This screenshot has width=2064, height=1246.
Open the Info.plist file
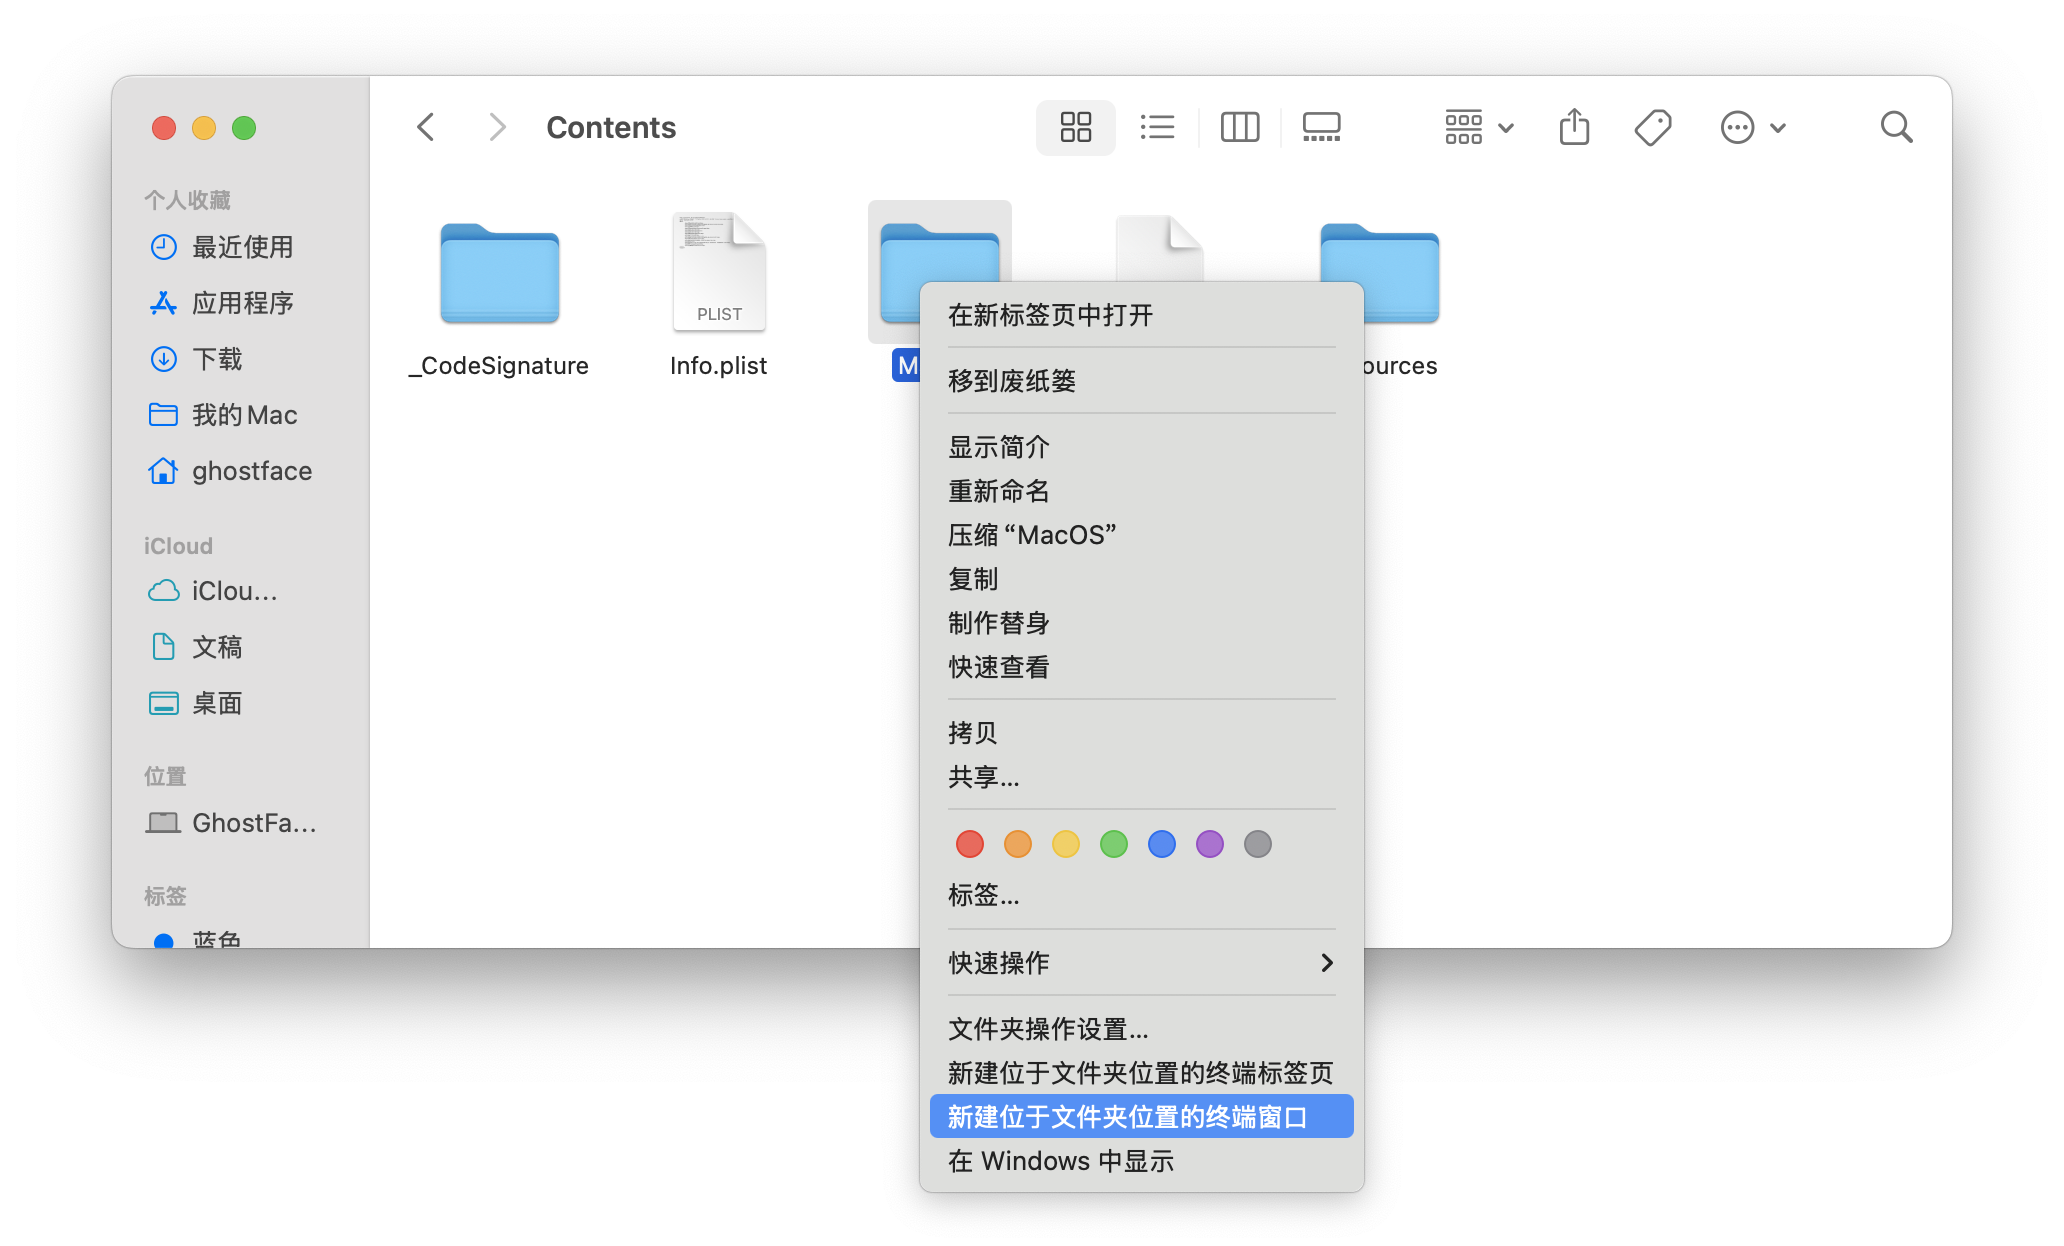(718, 272)
